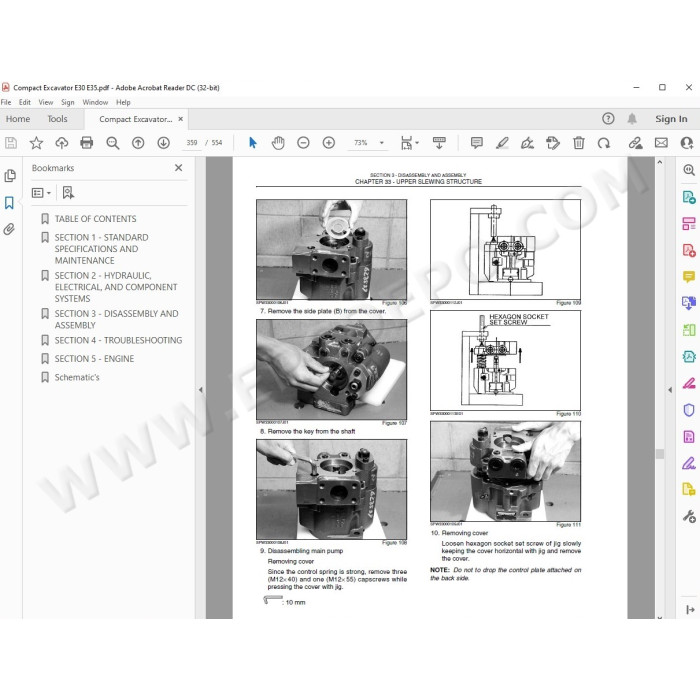Image resolution: width=700 pixels, height=700 pixels.
Task: Switch to the Tools tab
Action: pyautogui.click(x=57, y=119)
